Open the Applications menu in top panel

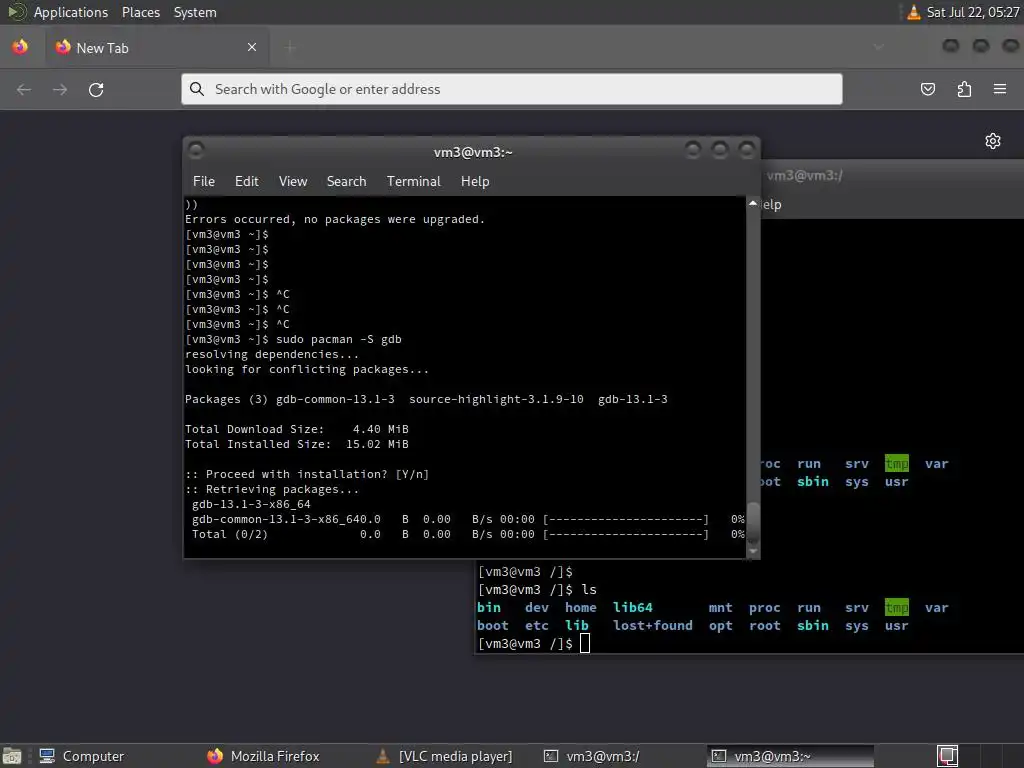71,12
